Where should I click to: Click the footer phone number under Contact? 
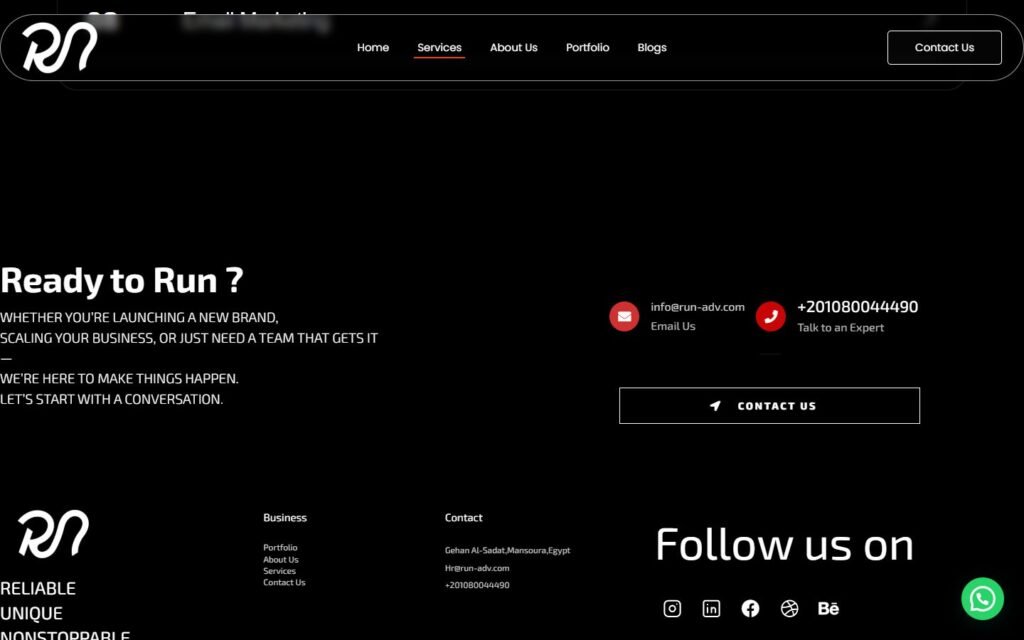(x=477, y=585)
